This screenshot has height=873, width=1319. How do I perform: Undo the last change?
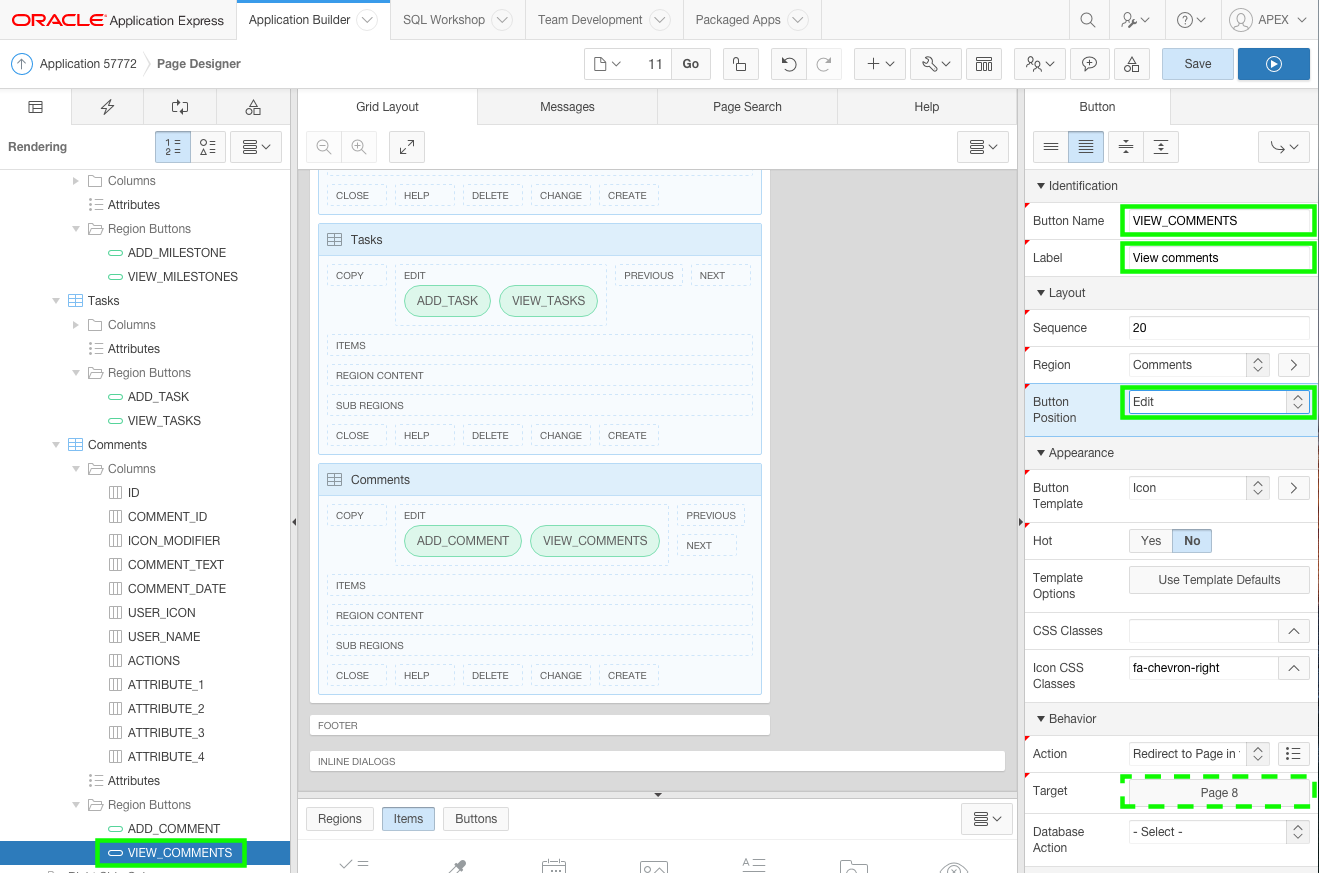tap(789, 64)
